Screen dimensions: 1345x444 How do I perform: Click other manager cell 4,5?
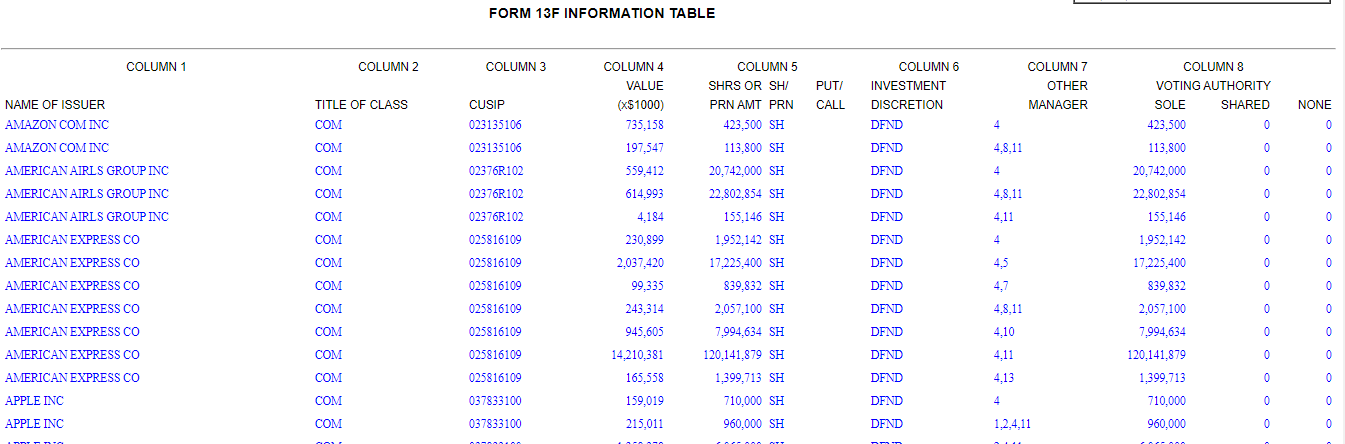click(x=1001, y=263)
